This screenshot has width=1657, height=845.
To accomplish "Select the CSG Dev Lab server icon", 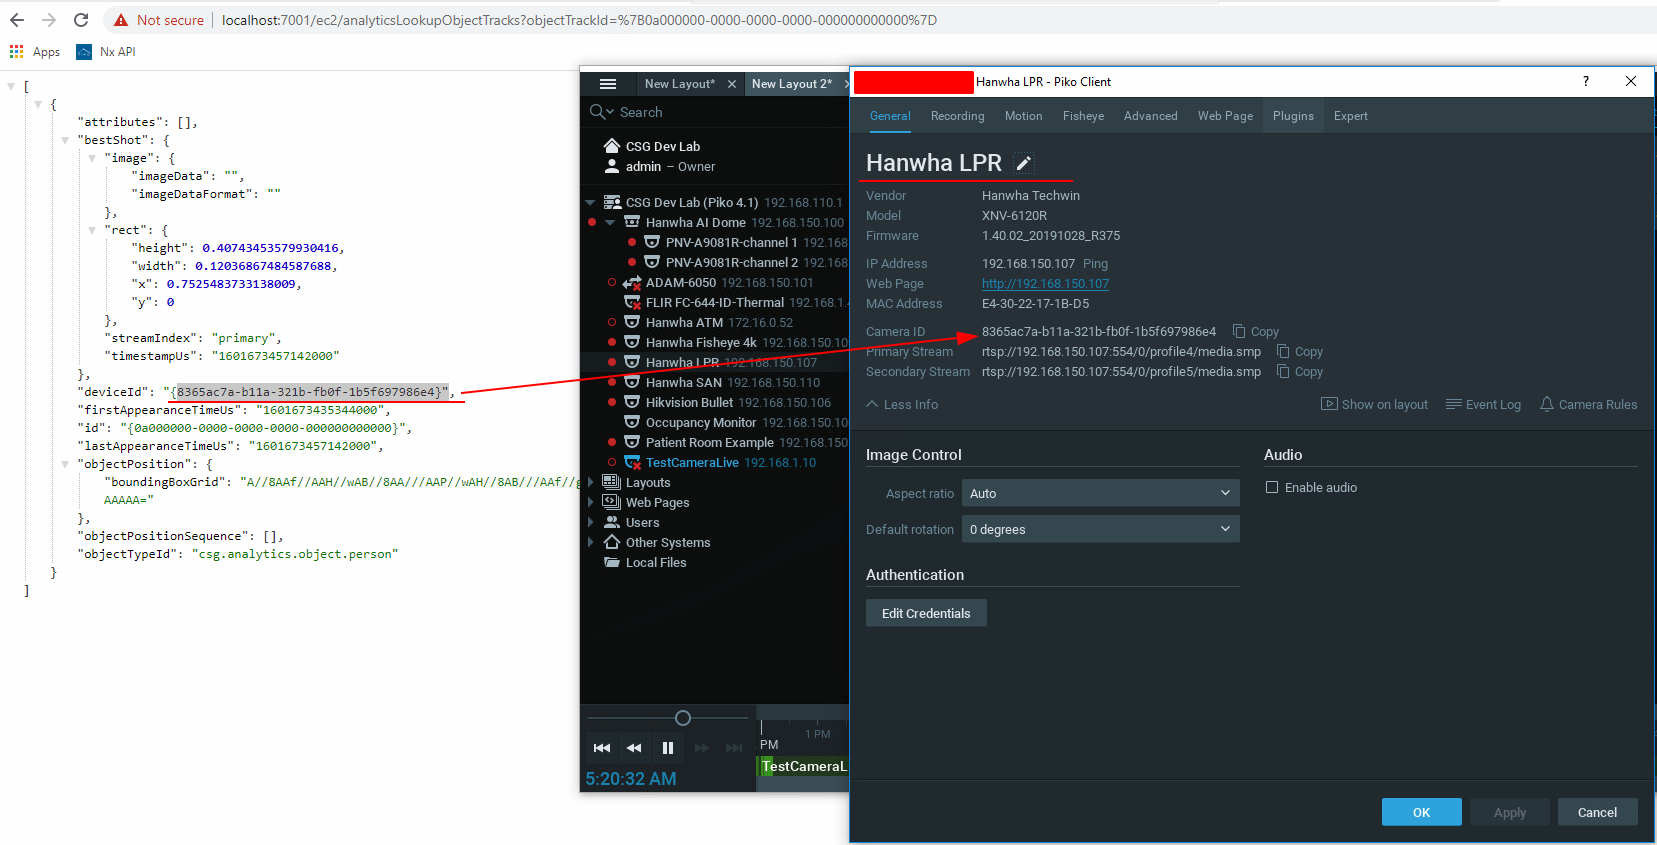I will coord(612,202).
